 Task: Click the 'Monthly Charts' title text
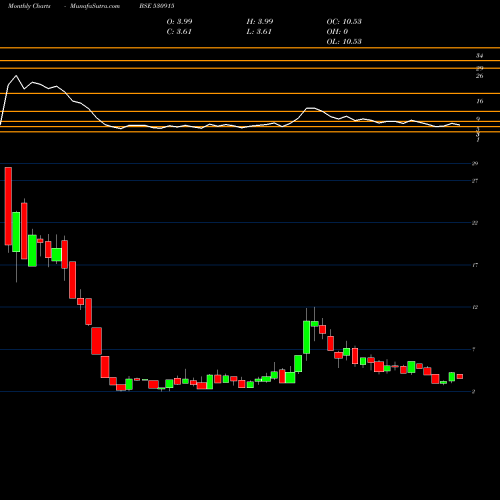[29, 6]
